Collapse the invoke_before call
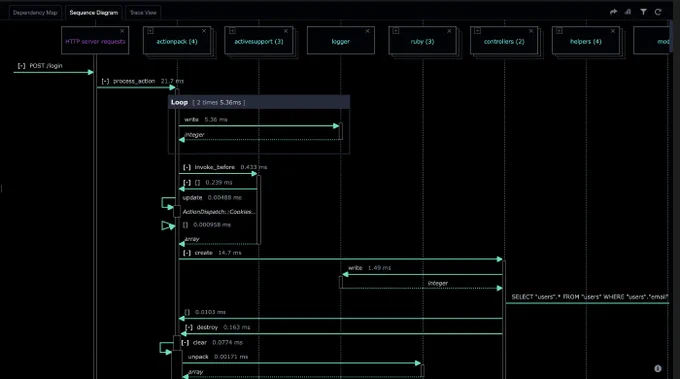 pyautogui.click(x=187, y=167)
